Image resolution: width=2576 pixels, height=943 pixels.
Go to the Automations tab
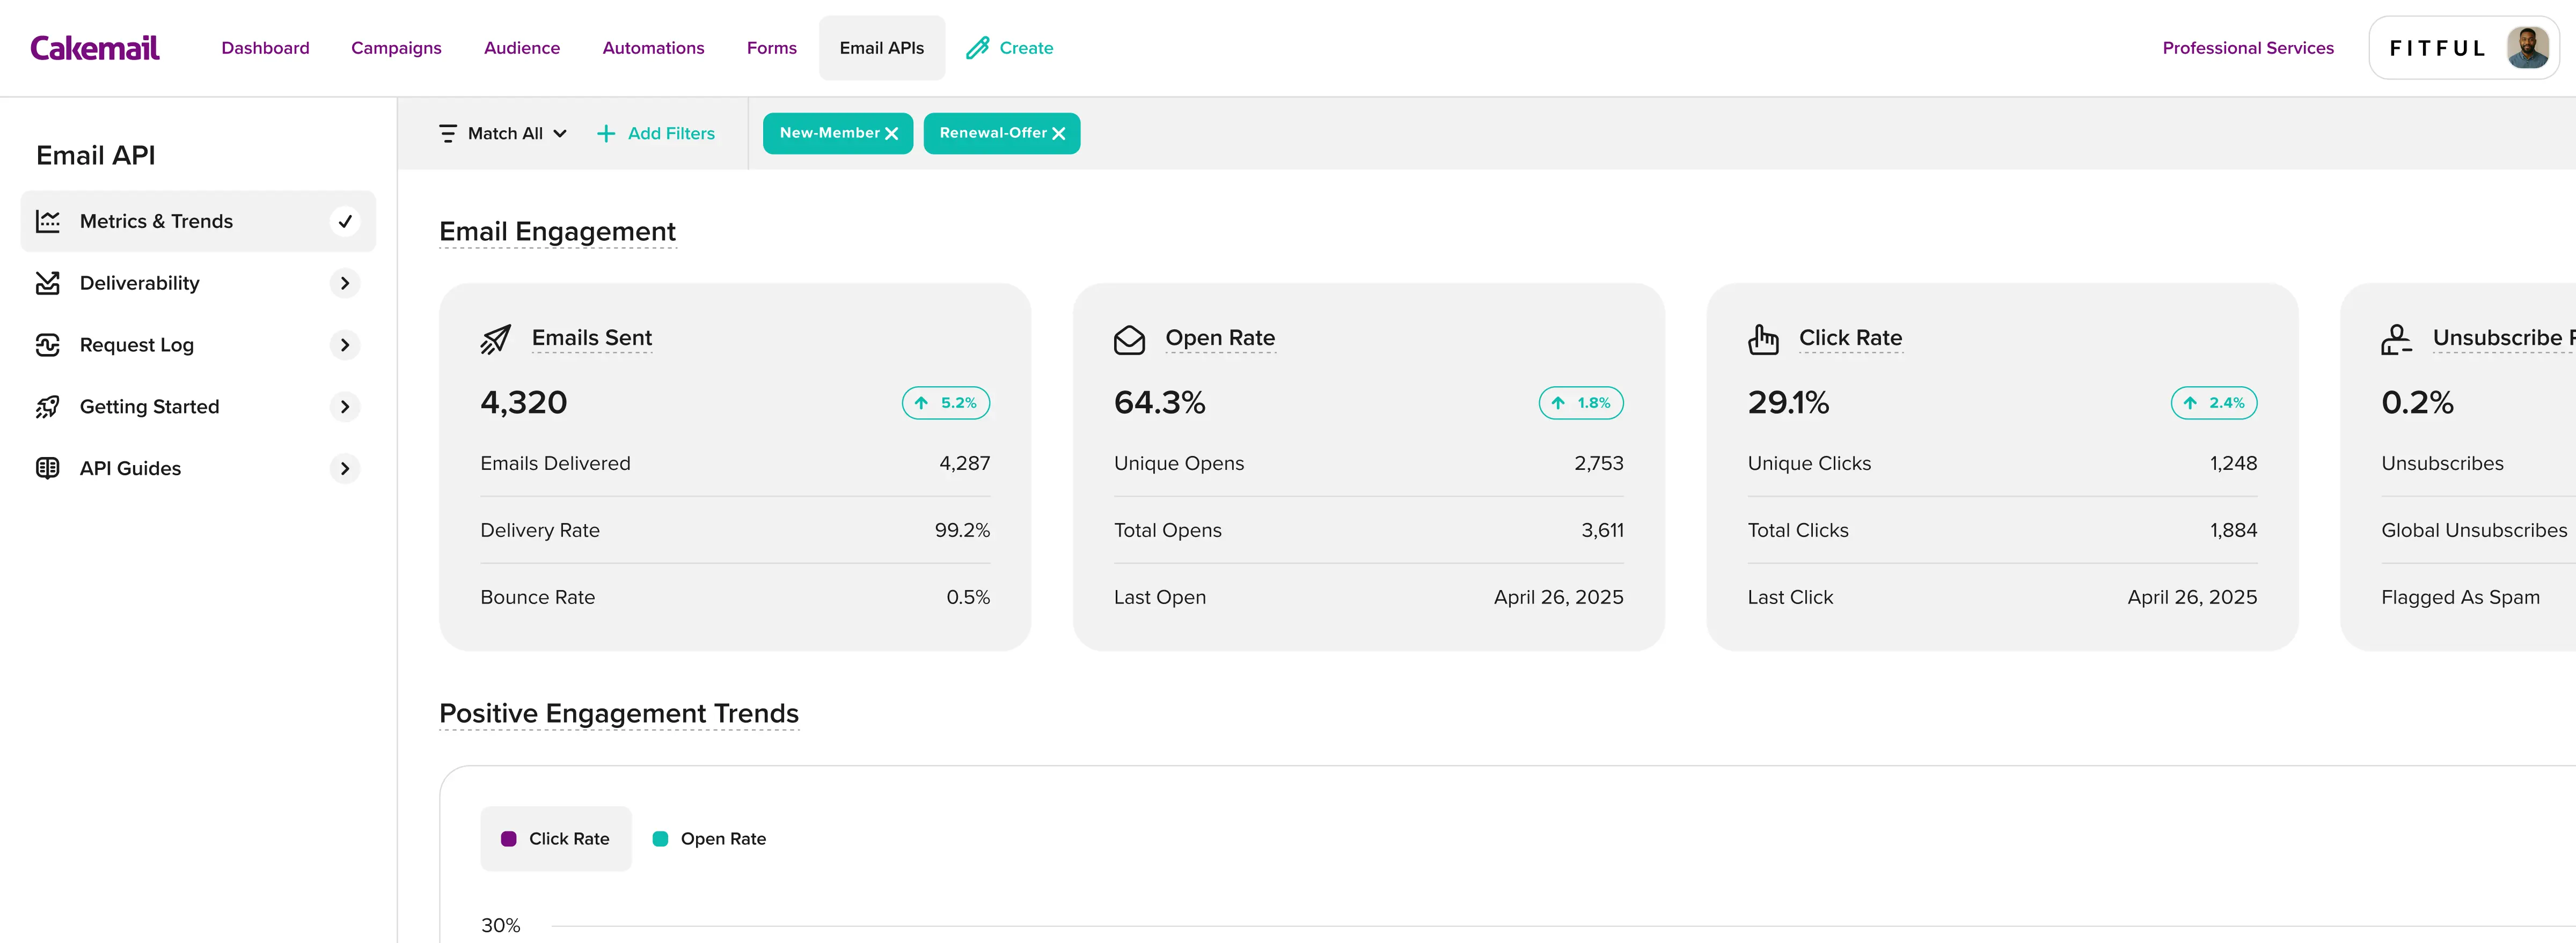pyautogui.click(x=653, y=48)
